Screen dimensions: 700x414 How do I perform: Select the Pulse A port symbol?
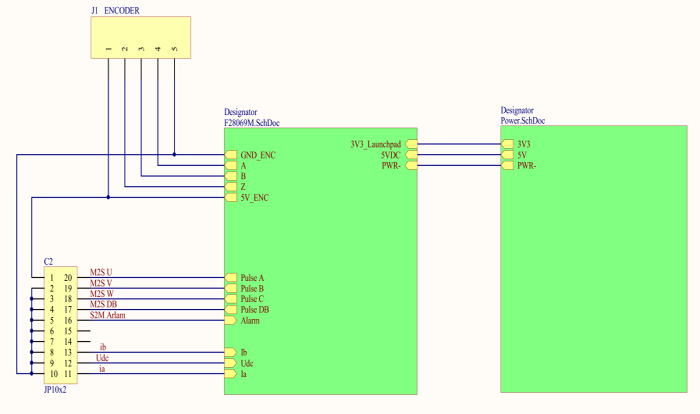pyautogui.click(x=231, y=277)
